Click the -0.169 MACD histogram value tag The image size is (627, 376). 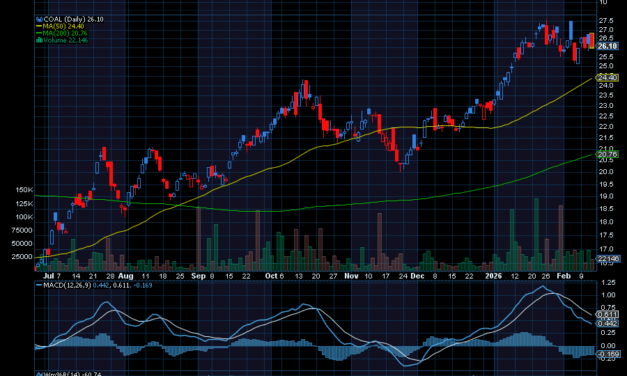(x=608, y=354)
